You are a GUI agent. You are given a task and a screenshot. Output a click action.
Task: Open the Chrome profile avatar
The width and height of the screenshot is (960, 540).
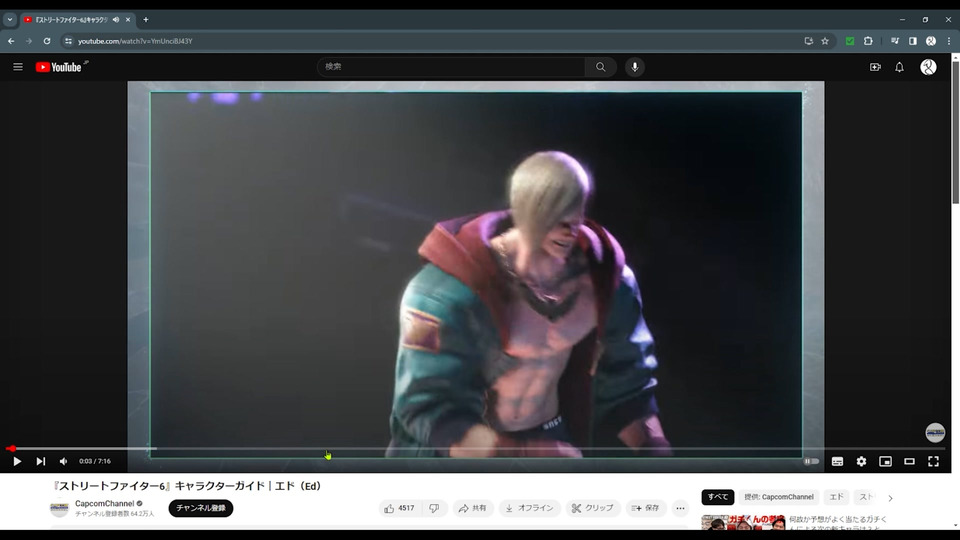931,41
